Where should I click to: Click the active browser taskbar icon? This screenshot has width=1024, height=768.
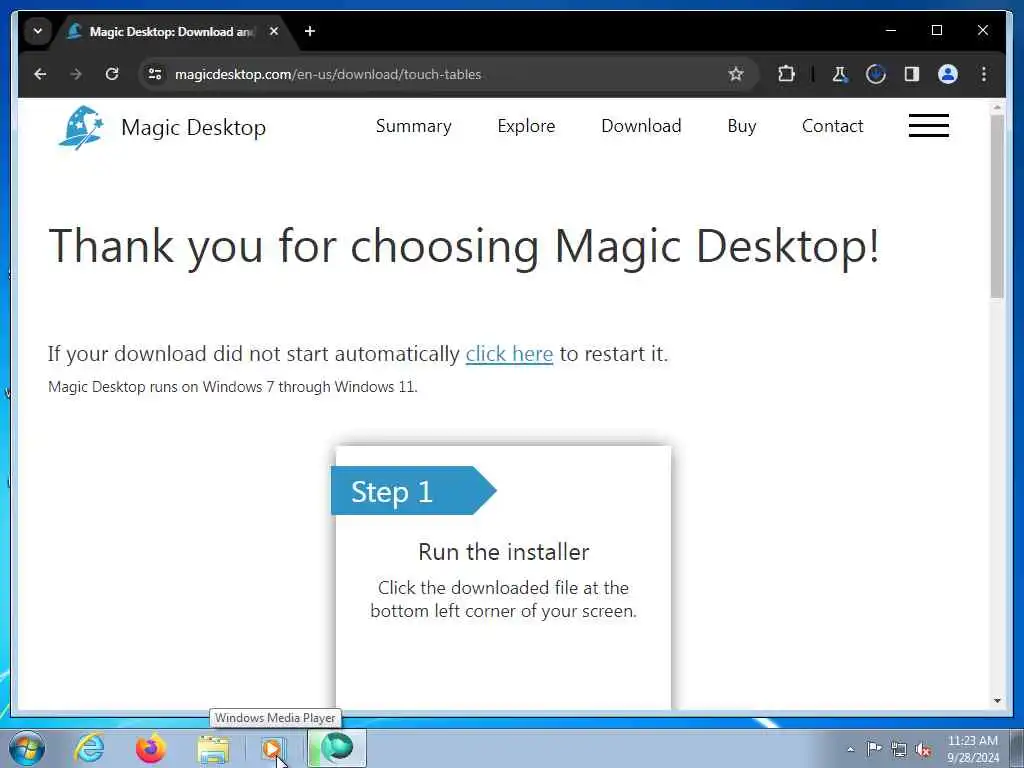click(337, 748)
